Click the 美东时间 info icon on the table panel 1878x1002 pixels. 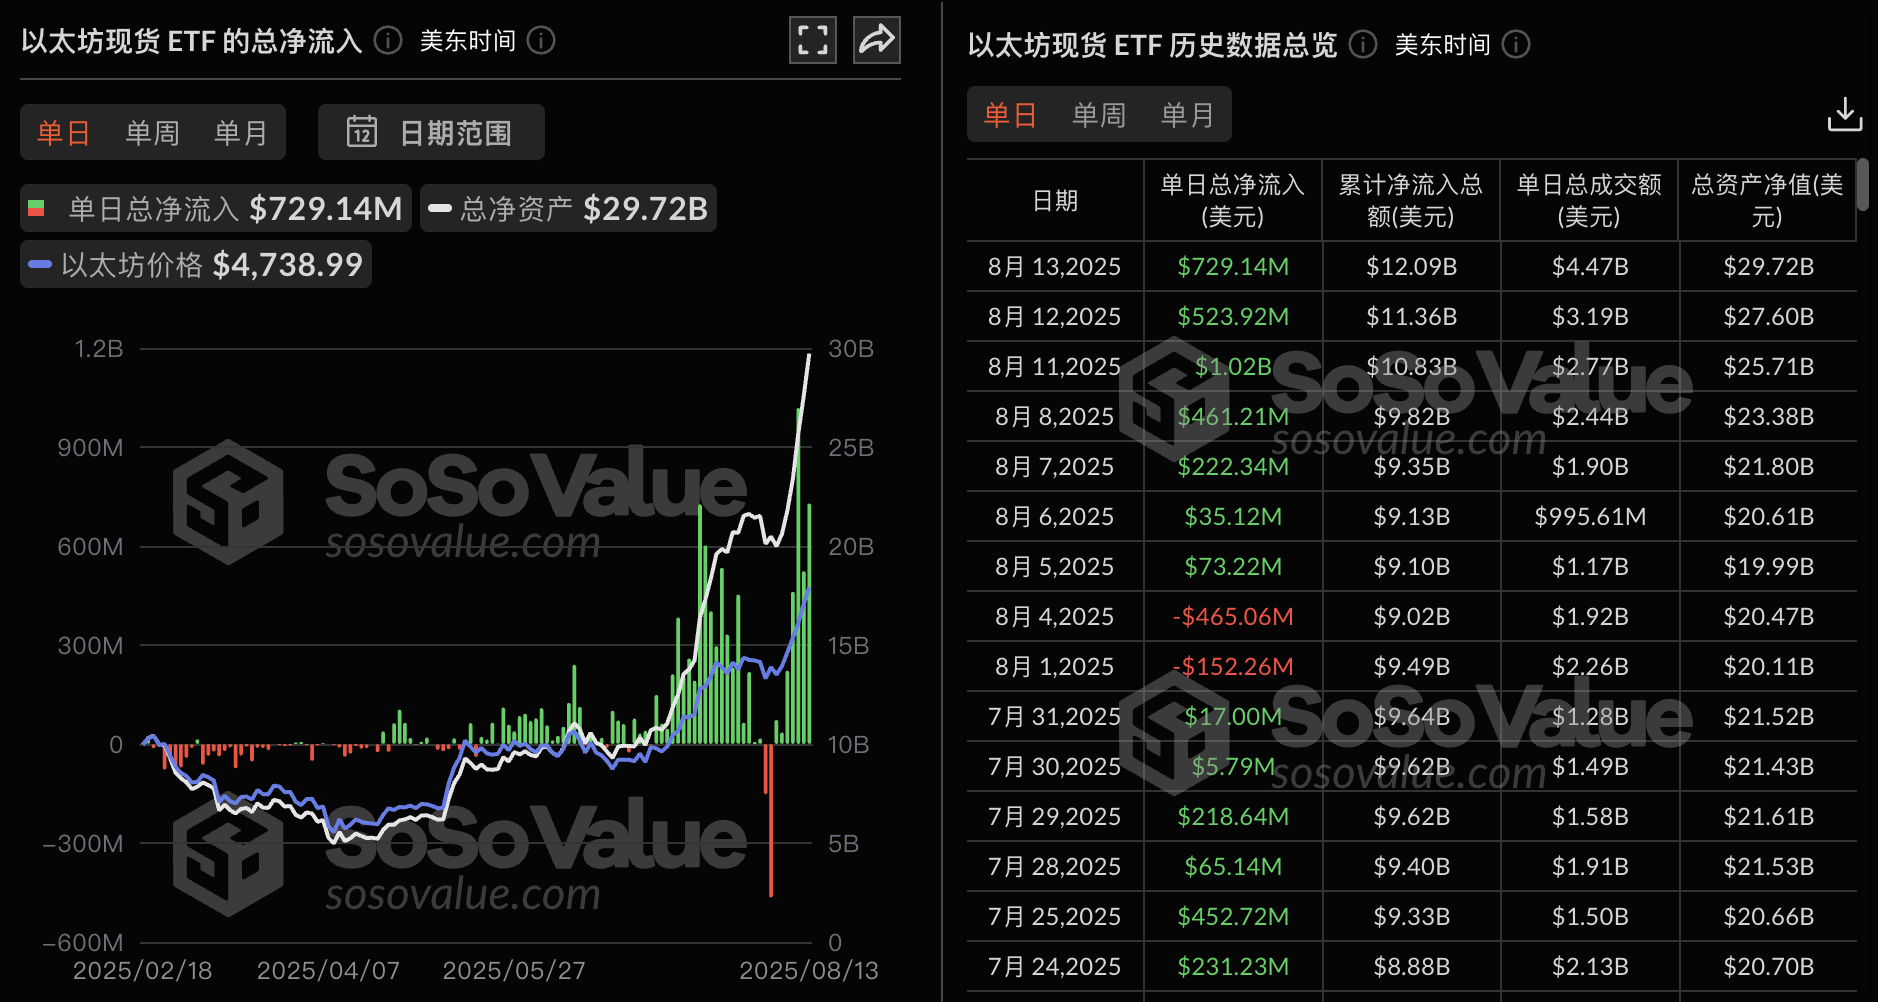coord(1517,44)
